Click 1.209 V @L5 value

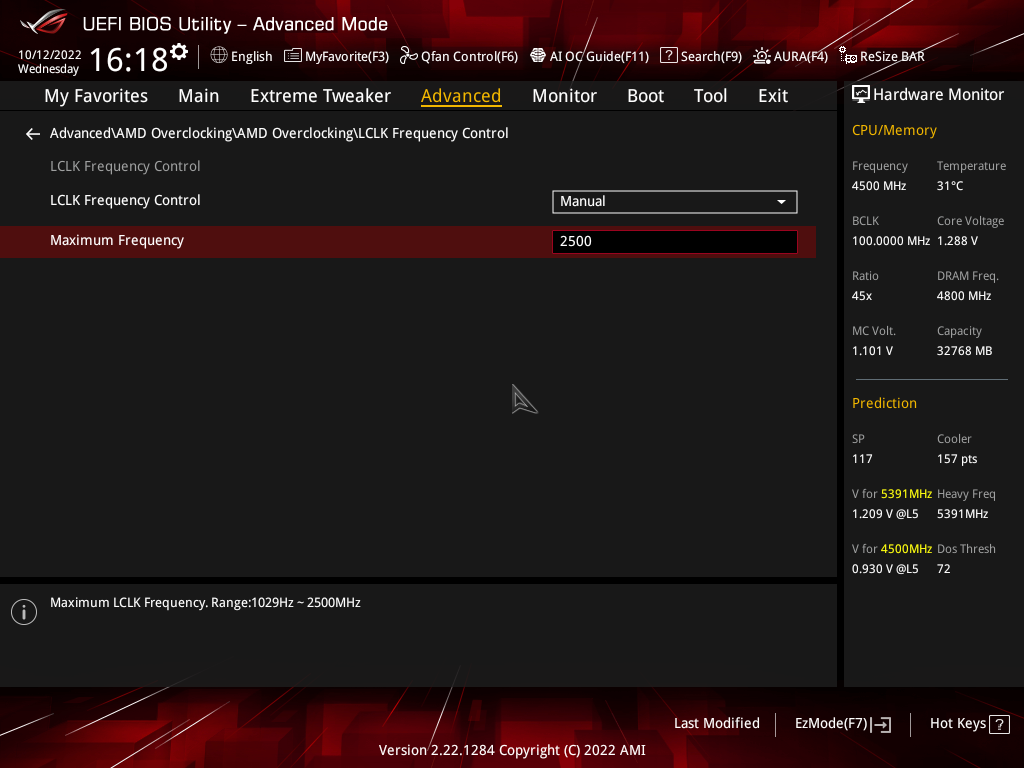point(885,514)
